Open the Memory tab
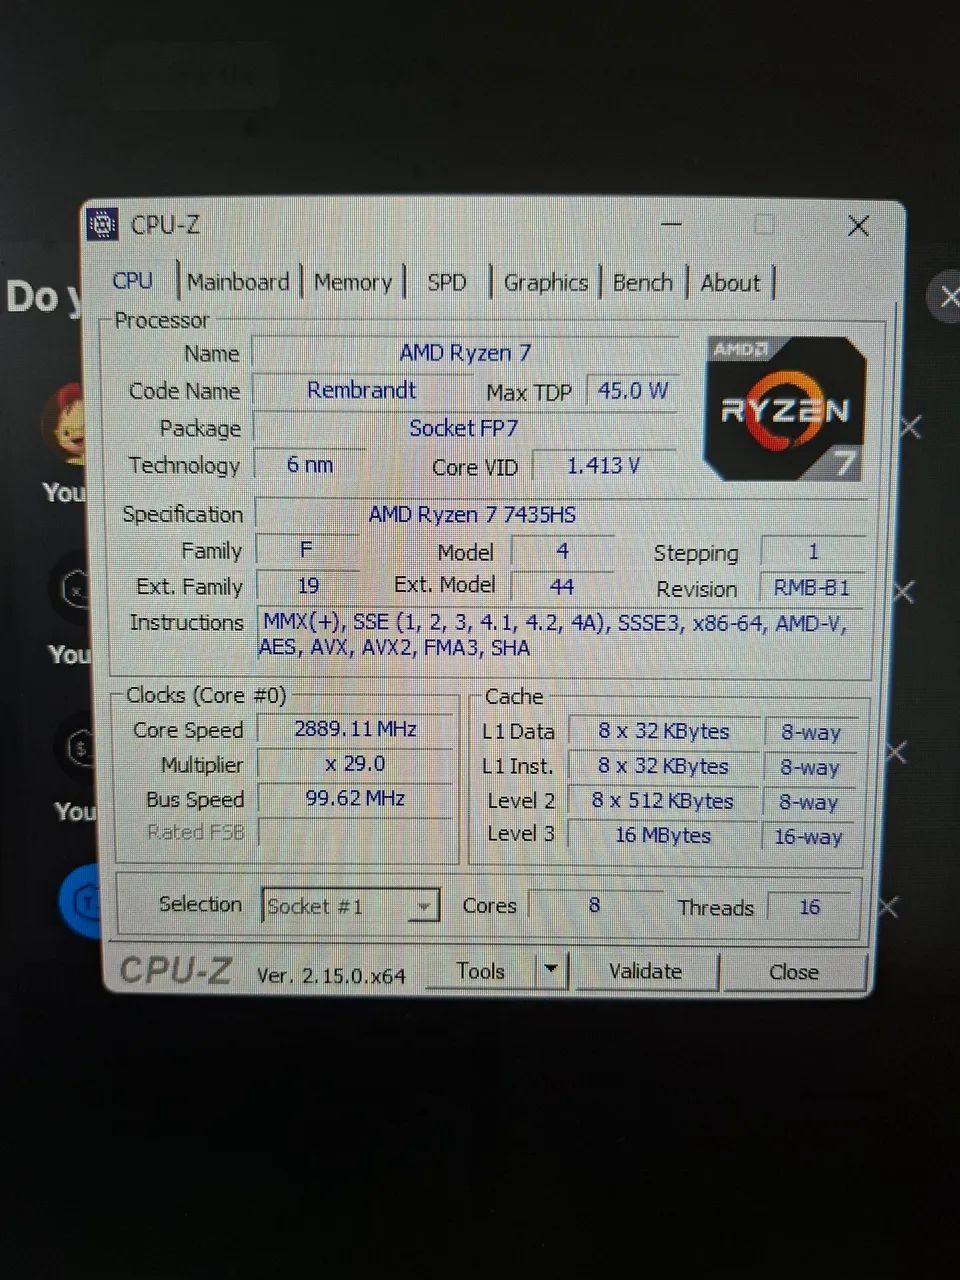The width and height of the screenshot is (960, 1280). click(353, 282)
